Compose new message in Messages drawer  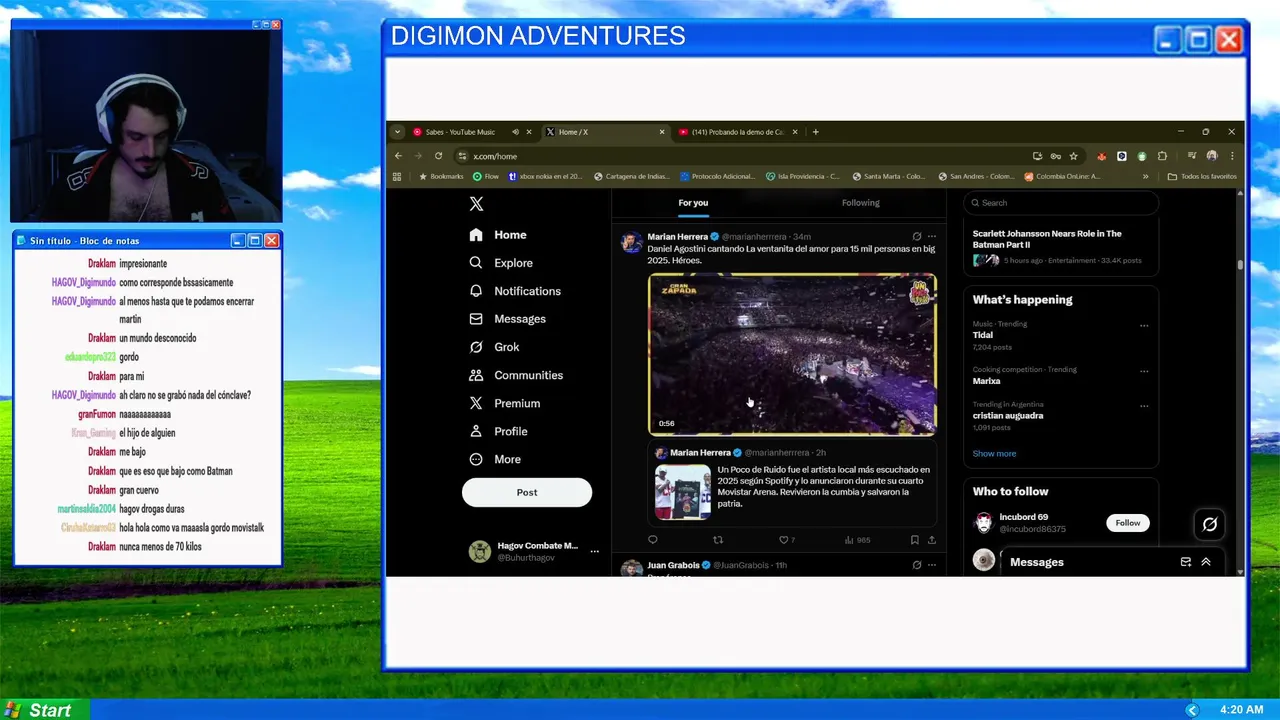coord(1186,562)
